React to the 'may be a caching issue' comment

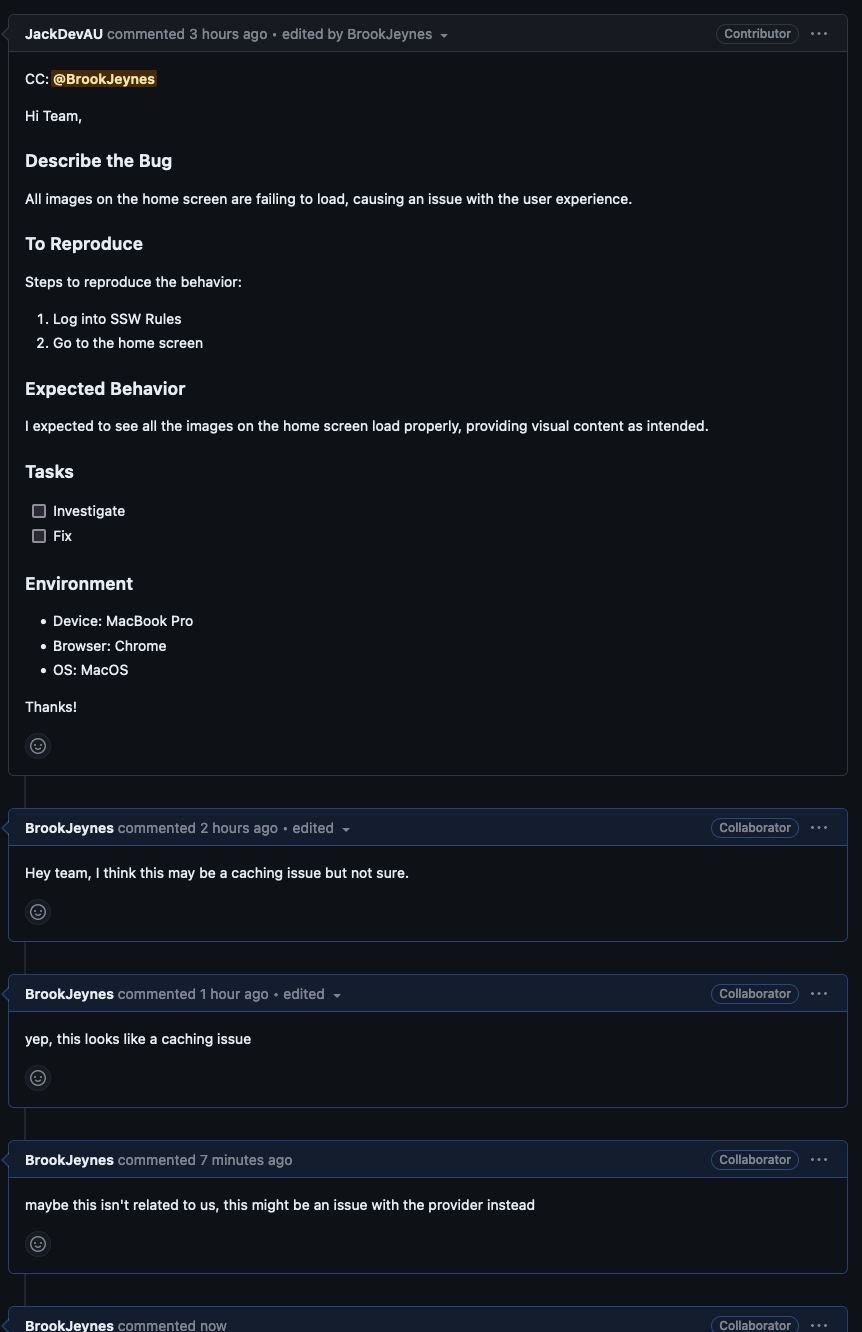coord(38,912)
